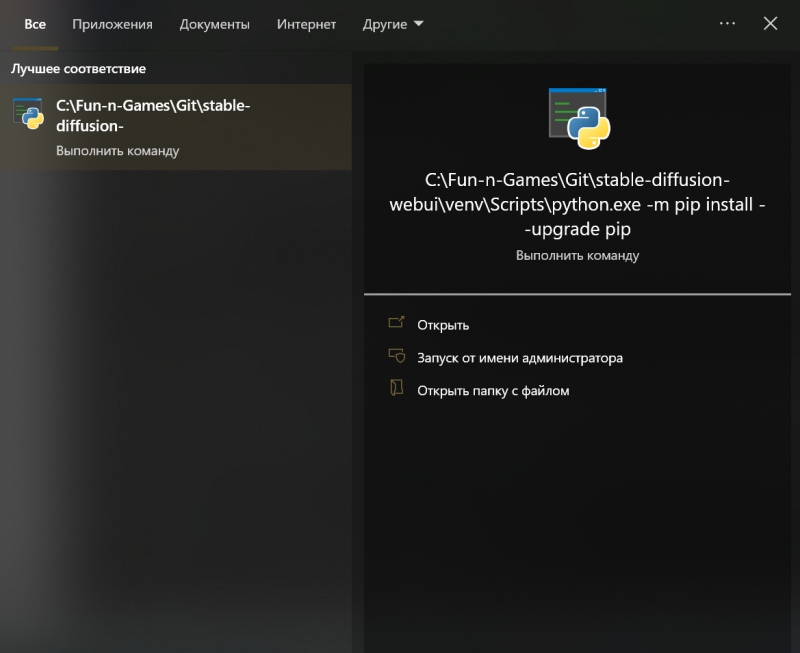Screen dimensions: 800x653
Task: Switch to the "Все" tab
Action: click(x=35, y=24)
